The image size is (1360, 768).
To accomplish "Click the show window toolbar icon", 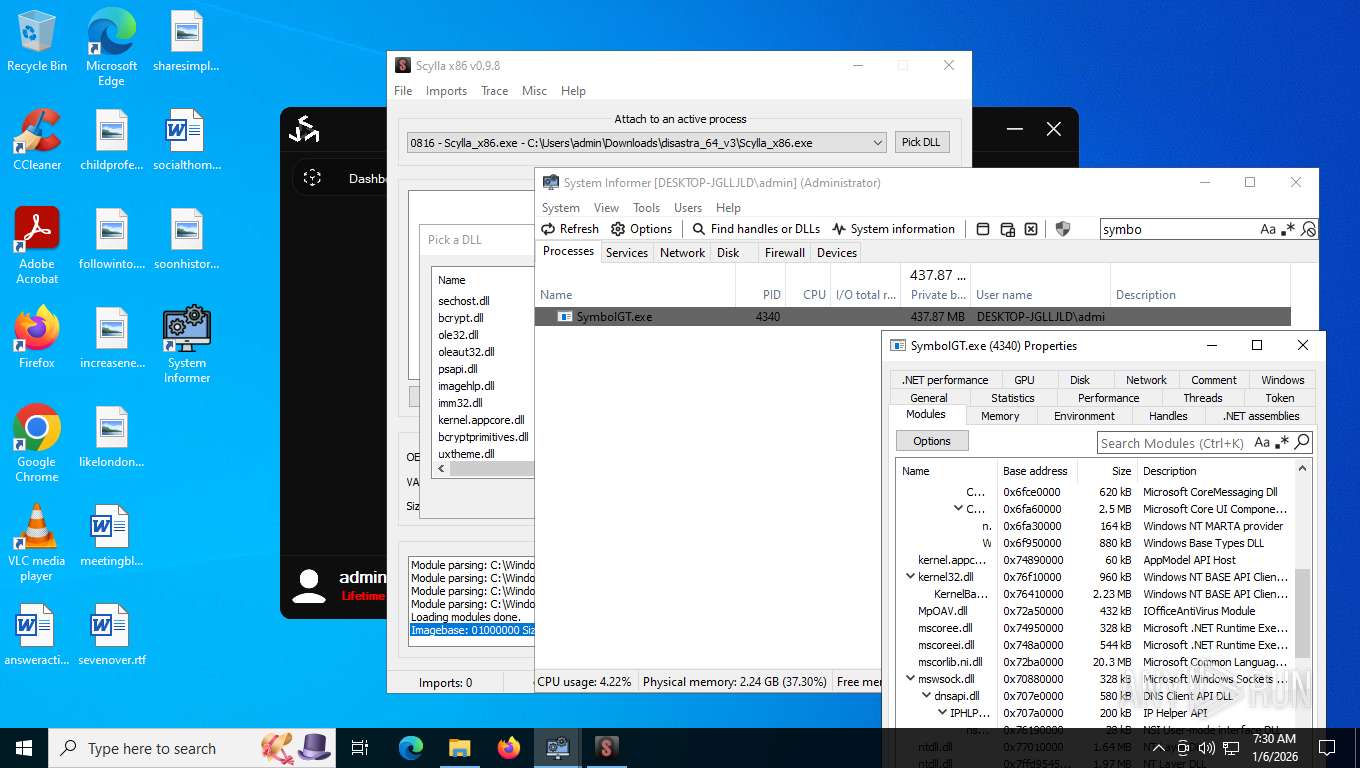I will (x=983, y=229).
